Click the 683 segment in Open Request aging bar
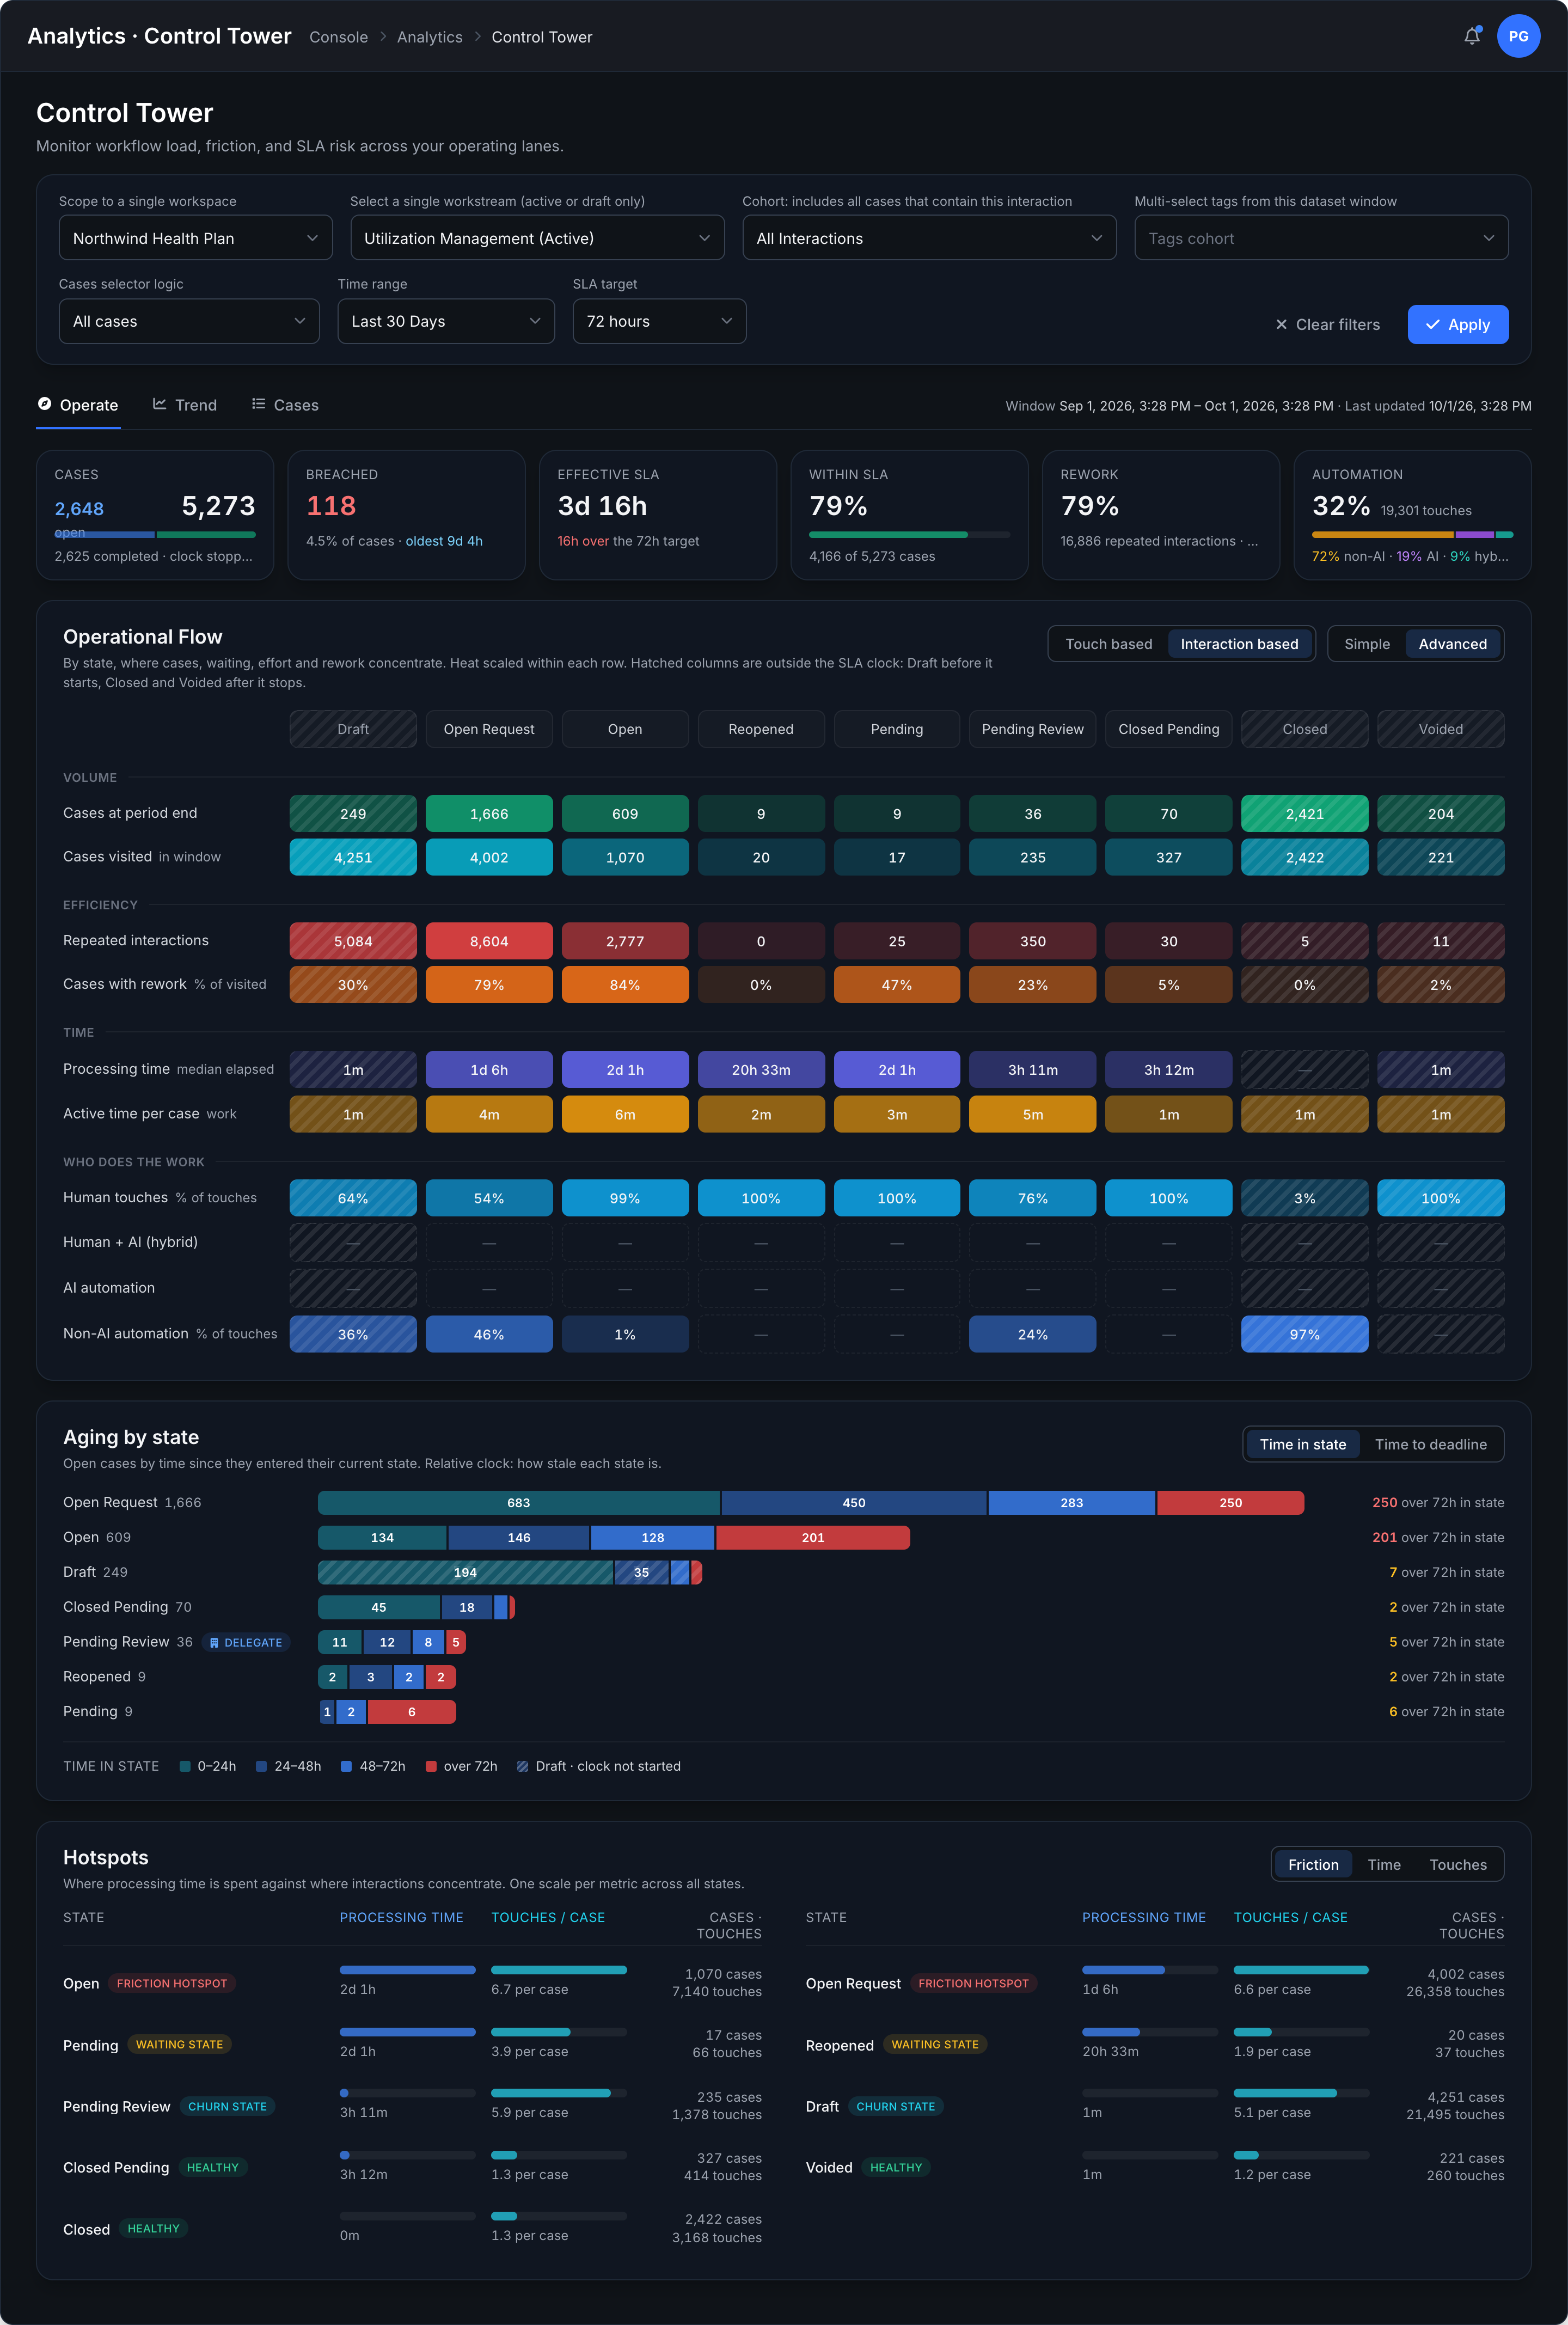The width and height of the screenshot is (1568, 2325). pyautogui.click(x=518, y=1503)
